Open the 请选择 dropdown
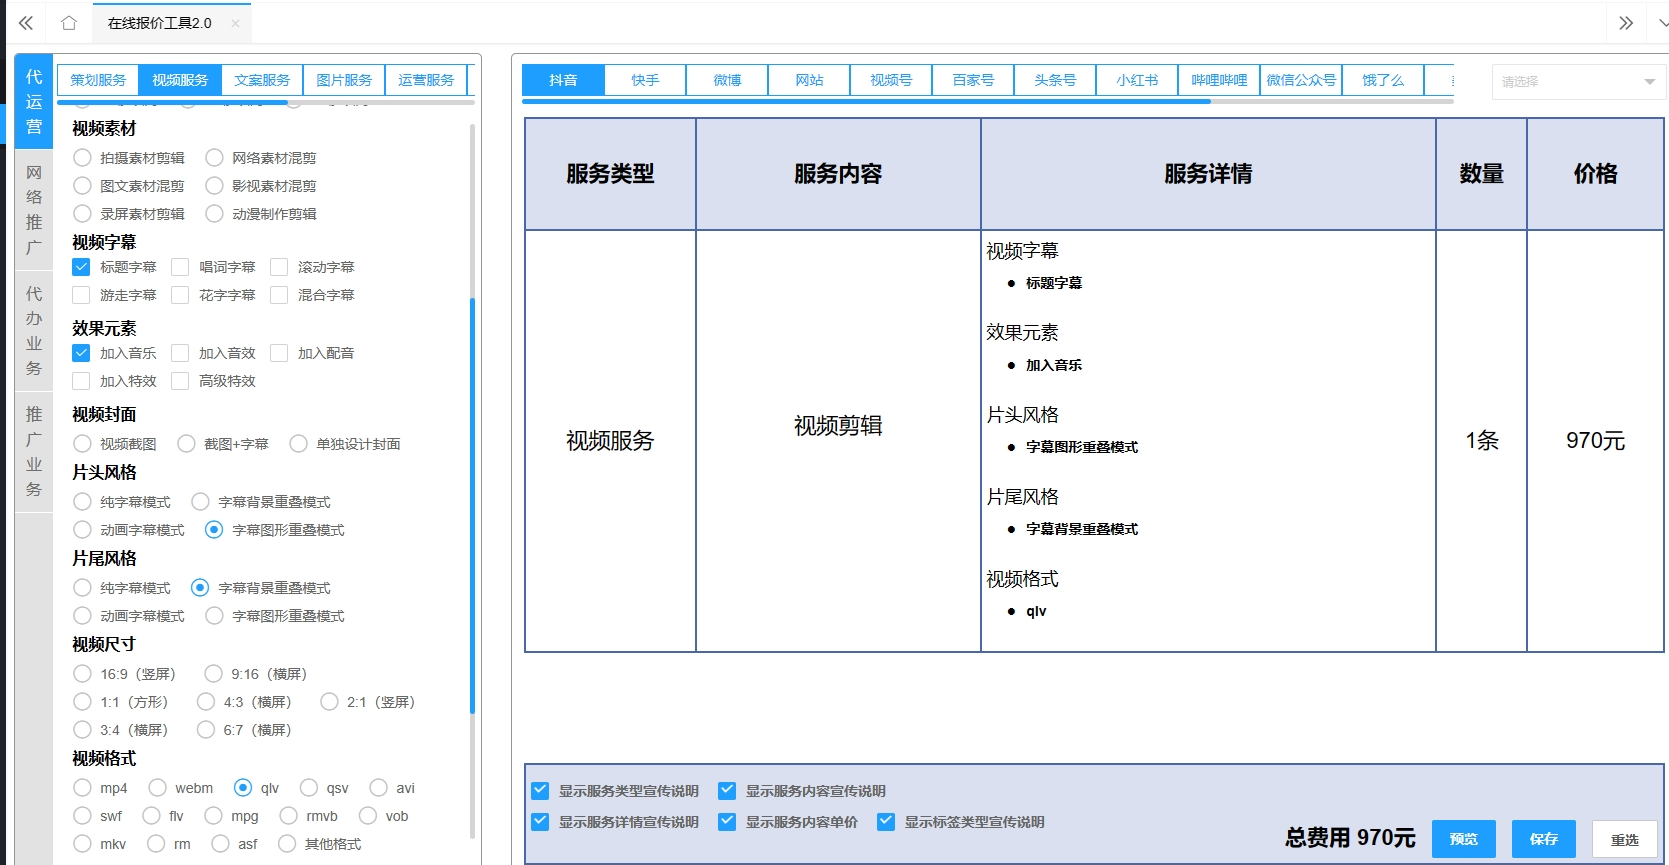Viewport: 1669px width, 865px height. tap(1578, 82)
